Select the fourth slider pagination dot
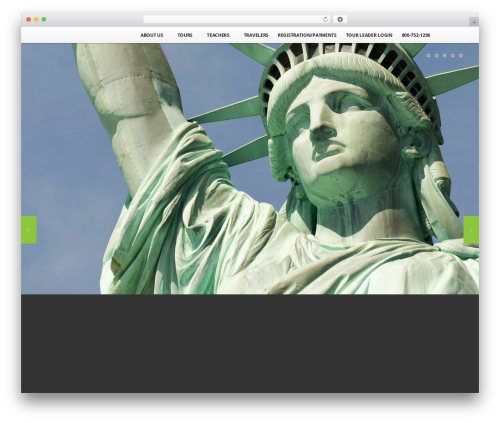This screenshot has width=500, height=423. click(453, 55)
